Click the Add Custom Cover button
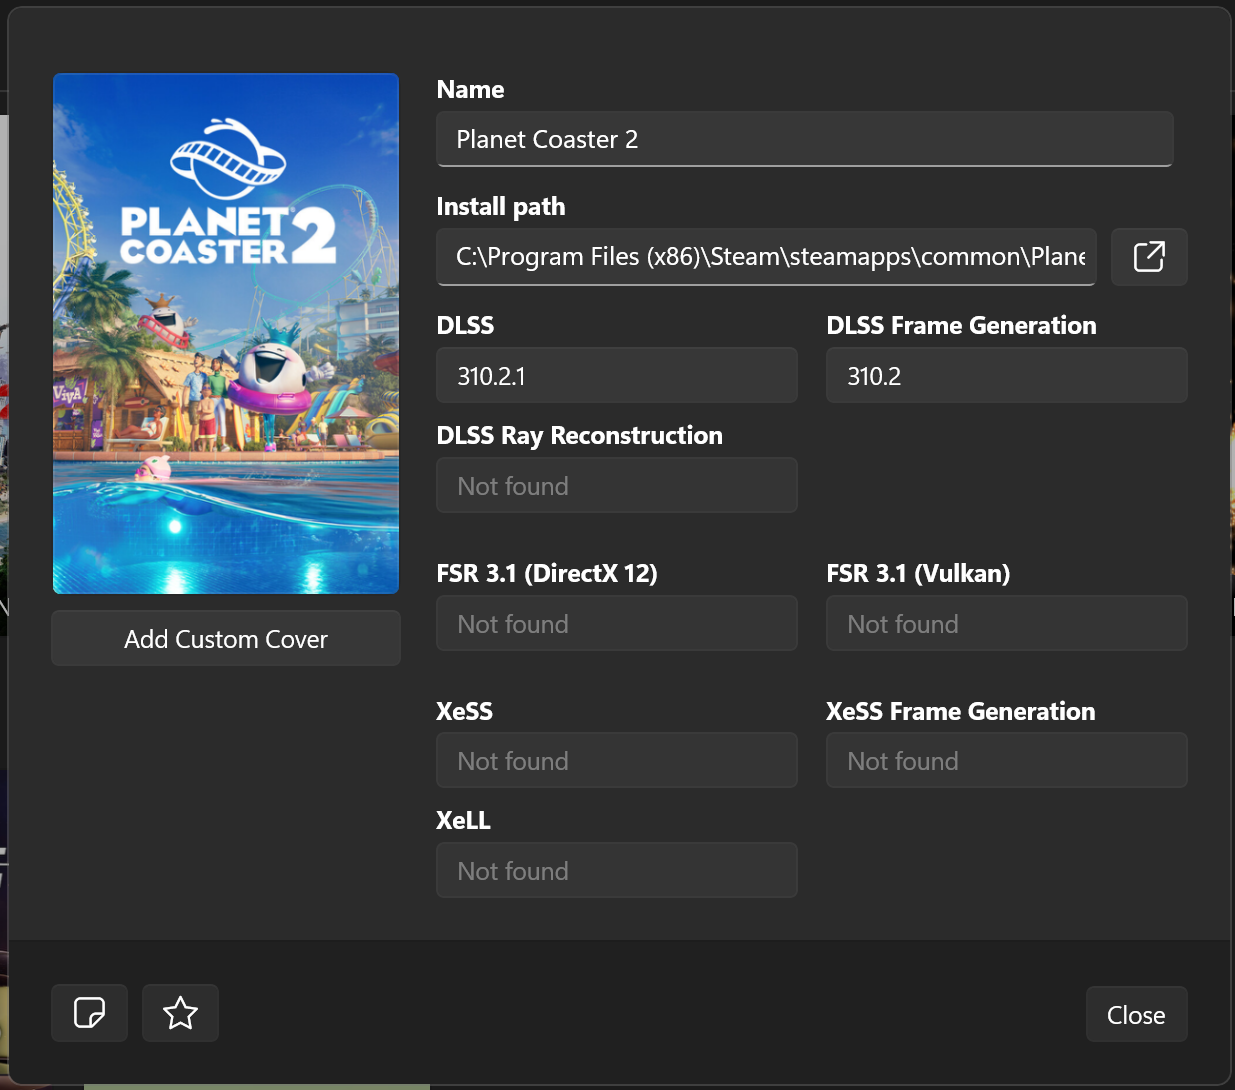The image size is (1235, 1090). pos(226,639)
